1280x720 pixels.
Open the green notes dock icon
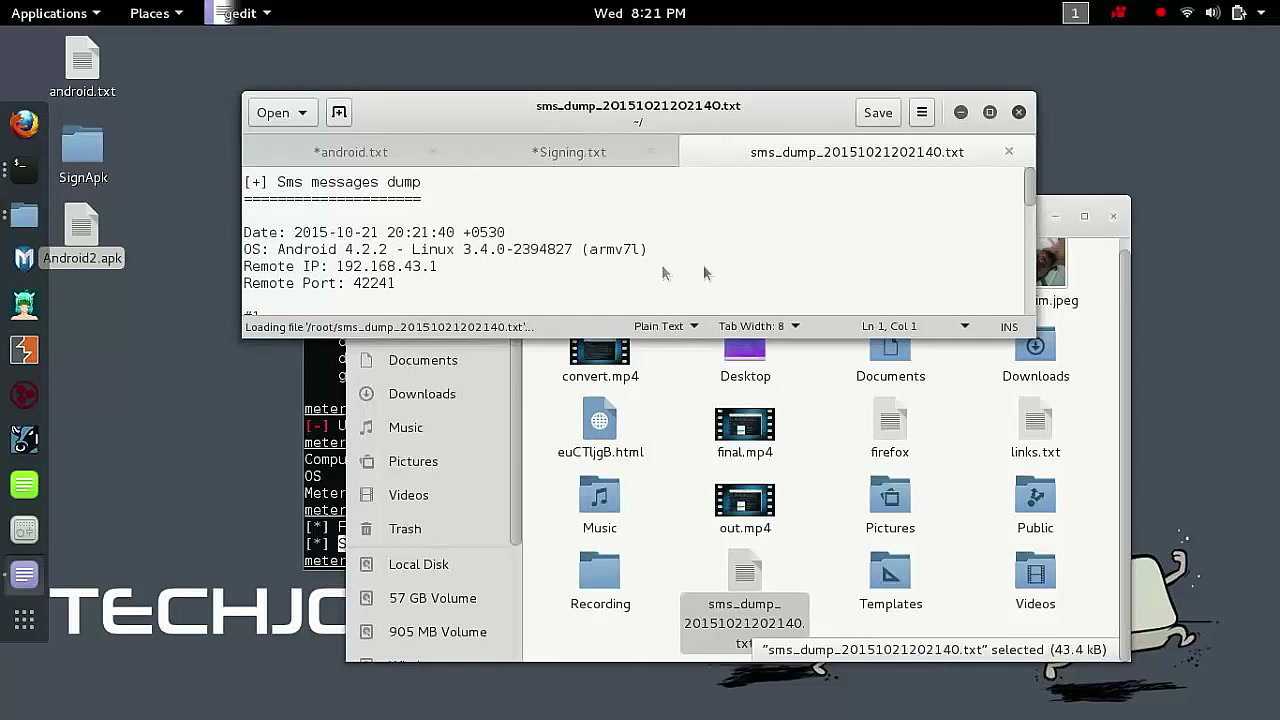point(24,485)
